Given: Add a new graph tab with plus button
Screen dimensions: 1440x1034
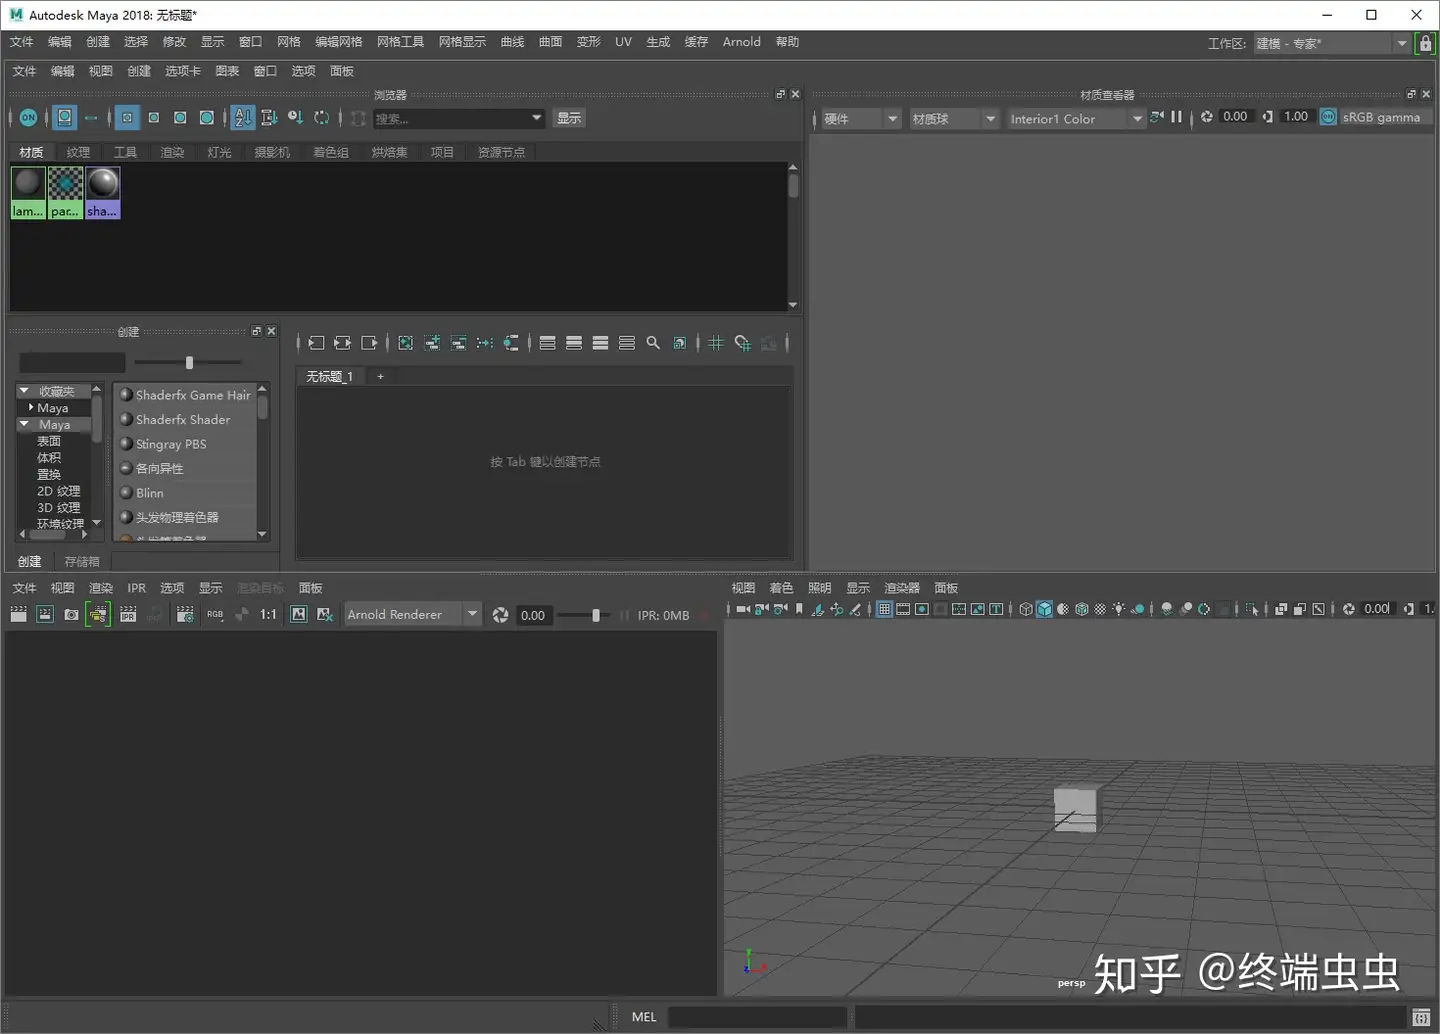Looking at the screenshot, I should tap(380, 376).
